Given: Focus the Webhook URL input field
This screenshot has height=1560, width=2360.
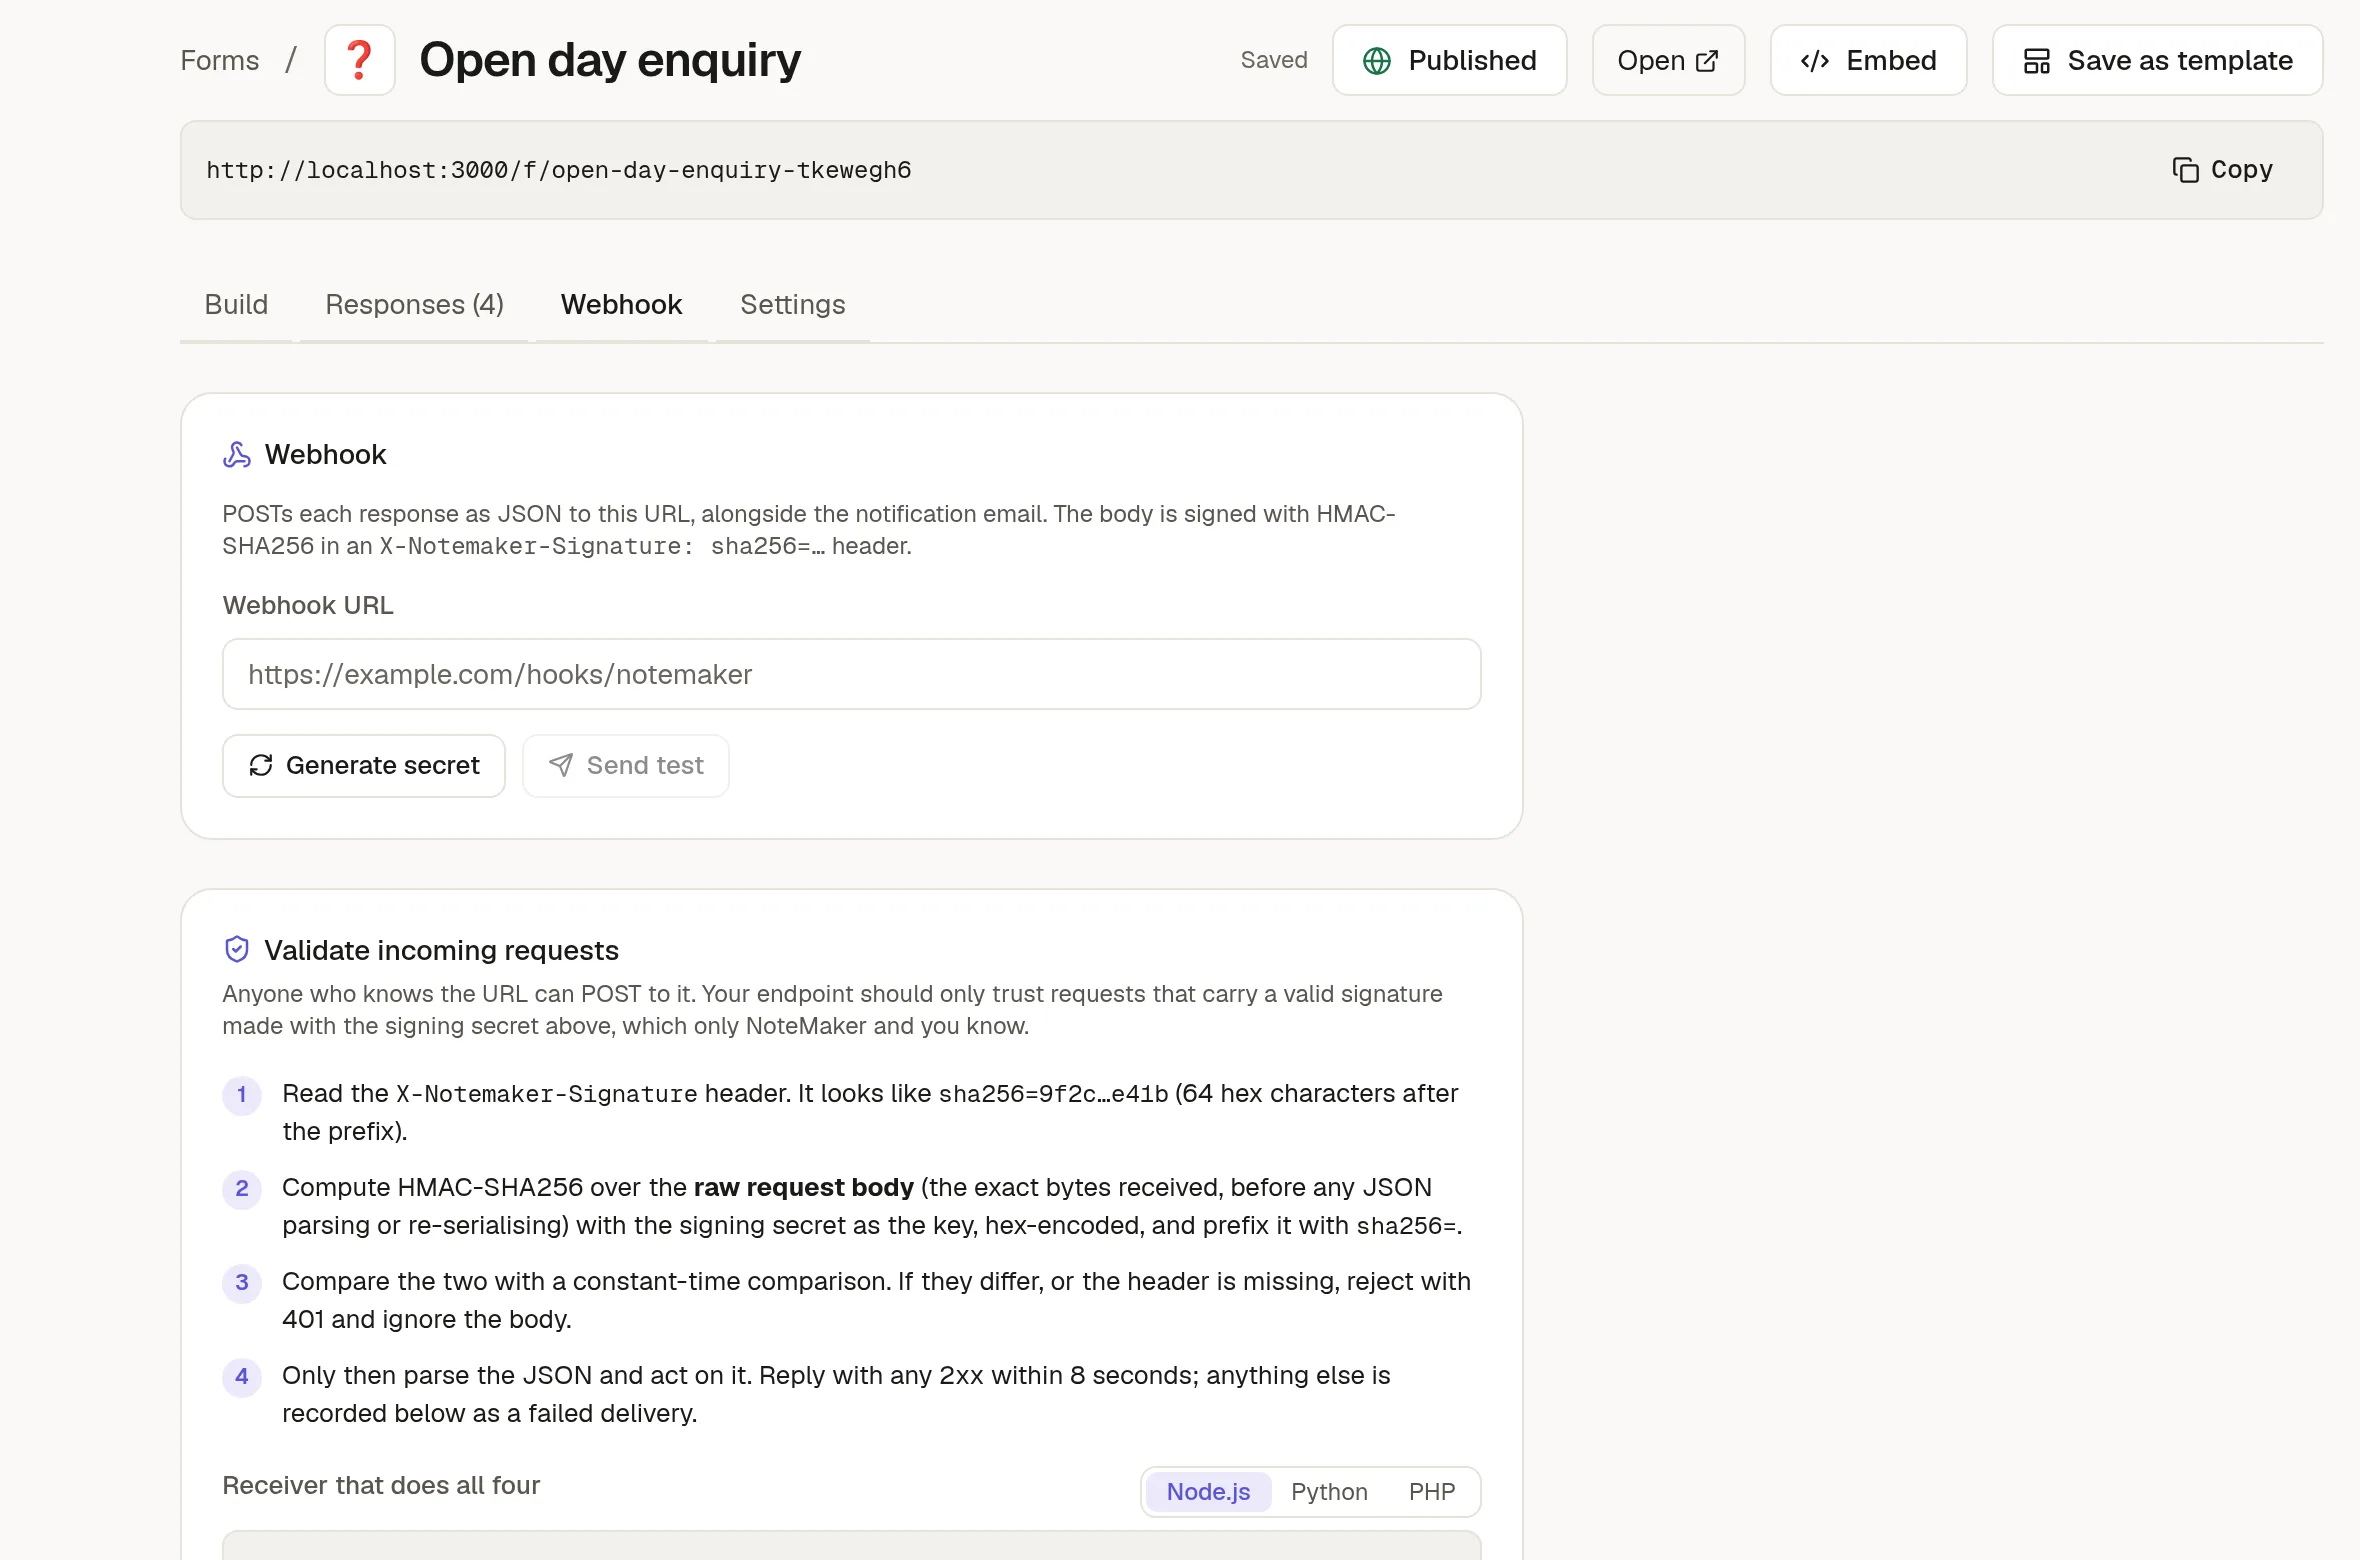Looking at the screenshot, I should [x=851, y=674].
